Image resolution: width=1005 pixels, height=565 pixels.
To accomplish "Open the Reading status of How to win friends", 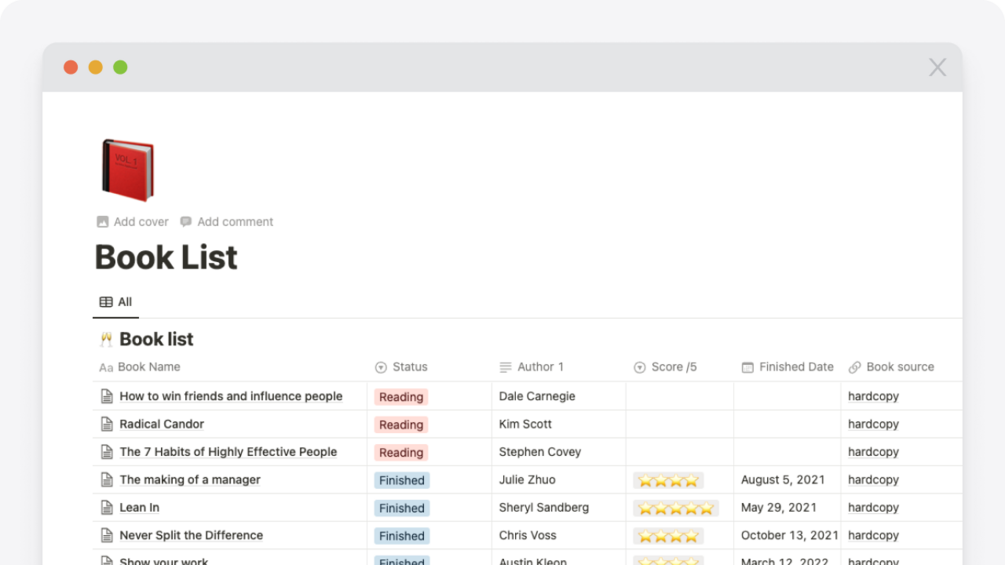I will (401, 397).
